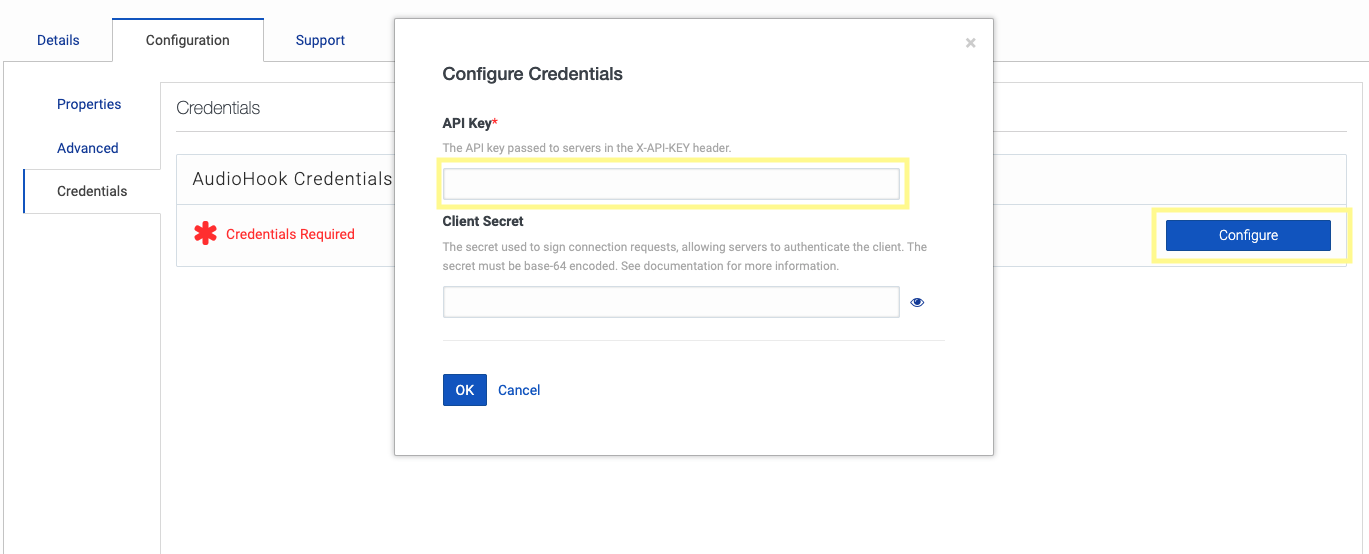Image resolution: width=1369 pixels, height=554 pixels.
Task: Select the Configuration tab
Action: click(187, 41)
